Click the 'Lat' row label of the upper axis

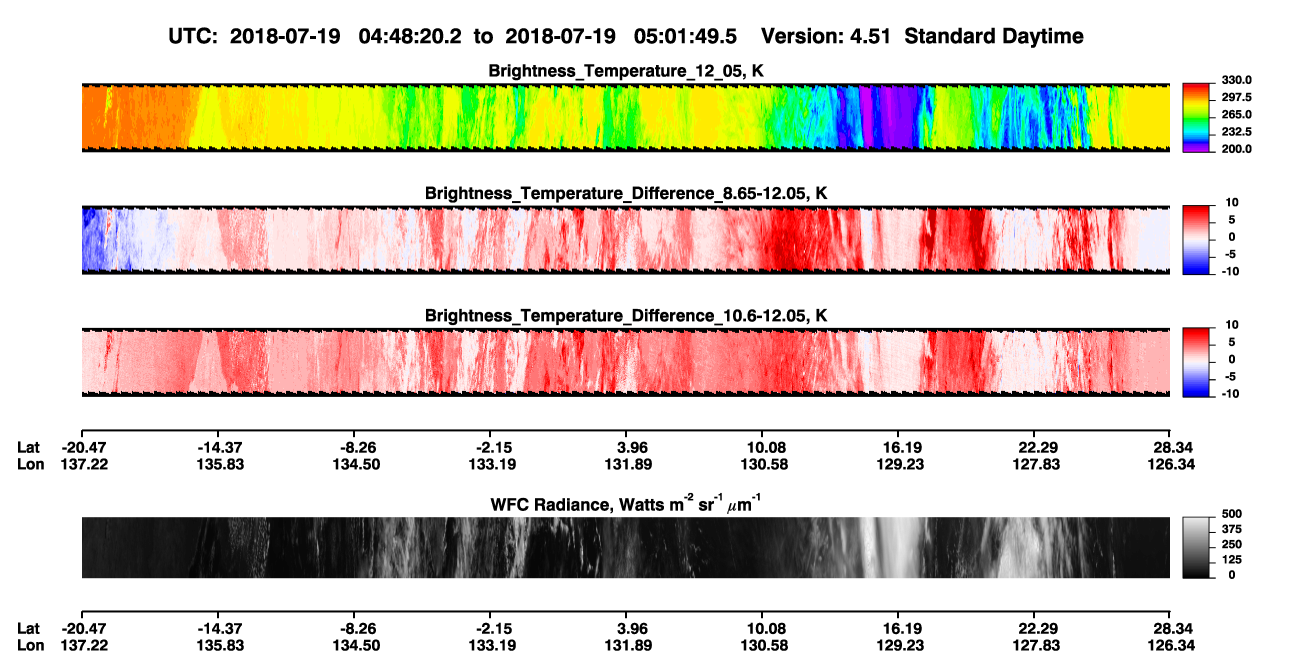(28, 447)
